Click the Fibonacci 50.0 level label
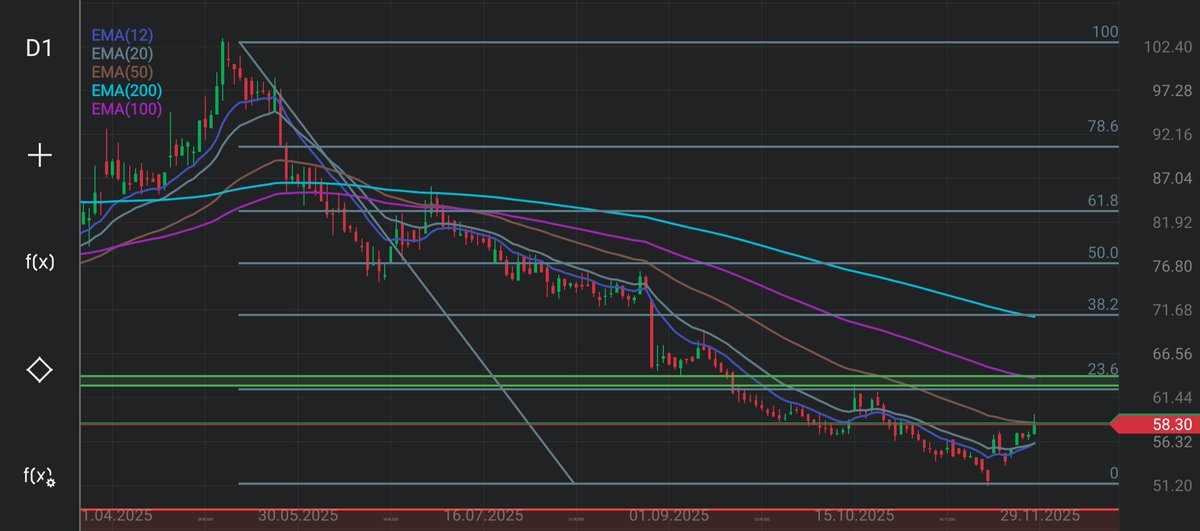The height and width of the screenshot is (531, 1200). pyautogui.click(x=1103, y=254)
